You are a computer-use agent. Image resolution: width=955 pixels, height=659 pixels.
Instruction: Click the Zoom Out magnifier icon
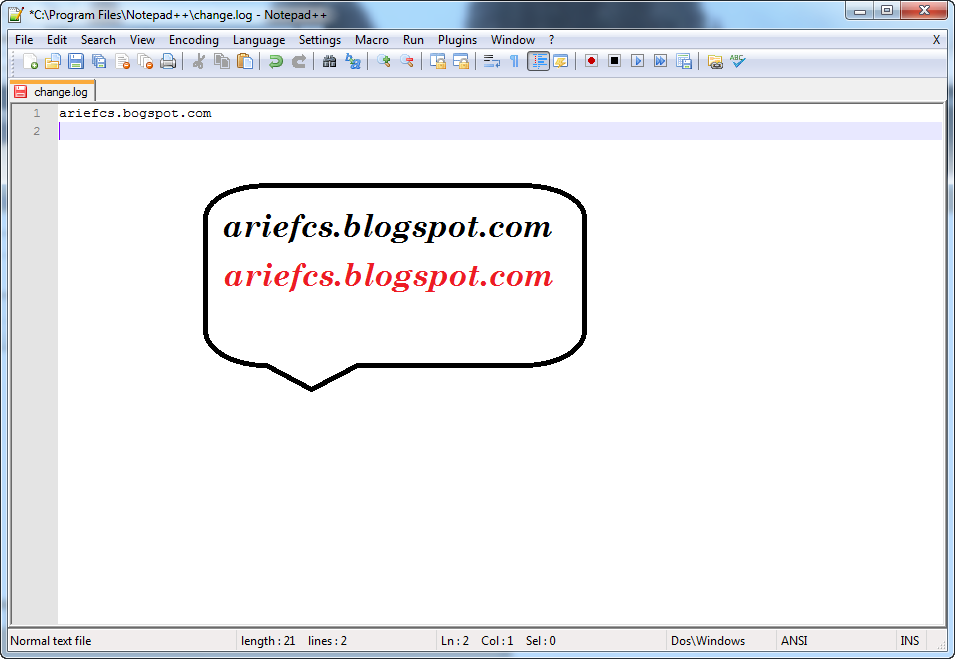pos(406,61)
